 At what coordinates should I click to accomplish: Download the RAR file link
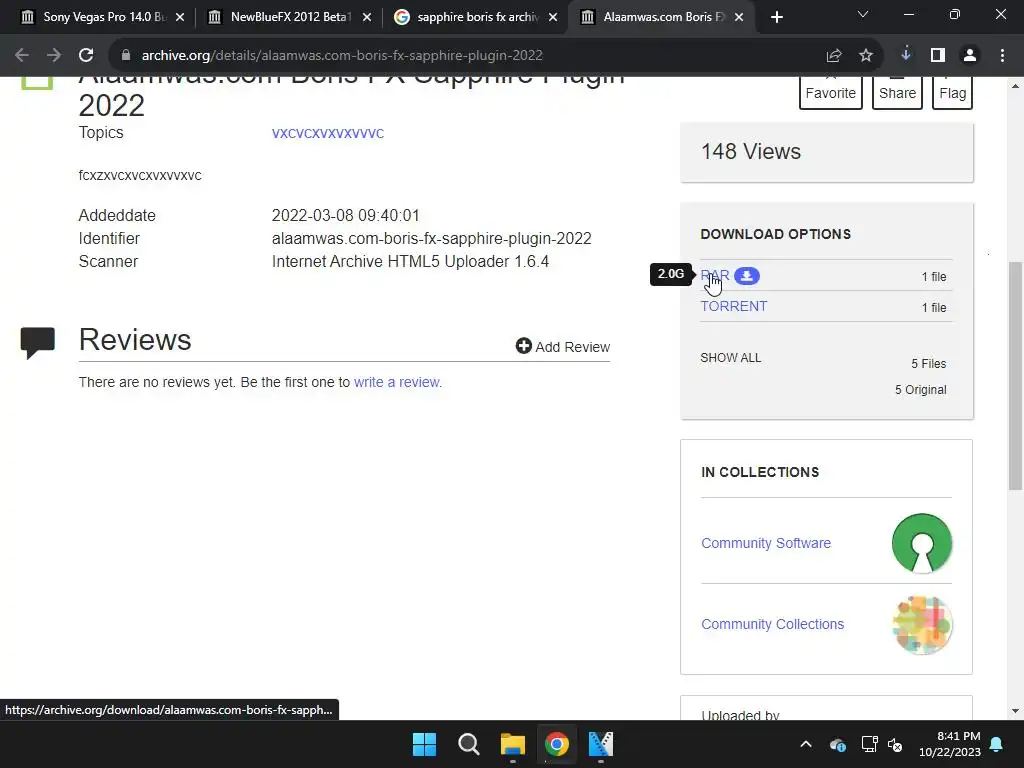(714, 276)
